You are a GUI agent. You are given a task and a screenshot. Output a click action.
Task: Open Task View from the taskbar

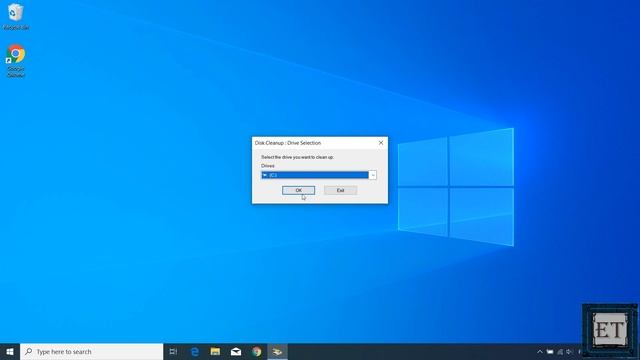click(x=173, y=351)
